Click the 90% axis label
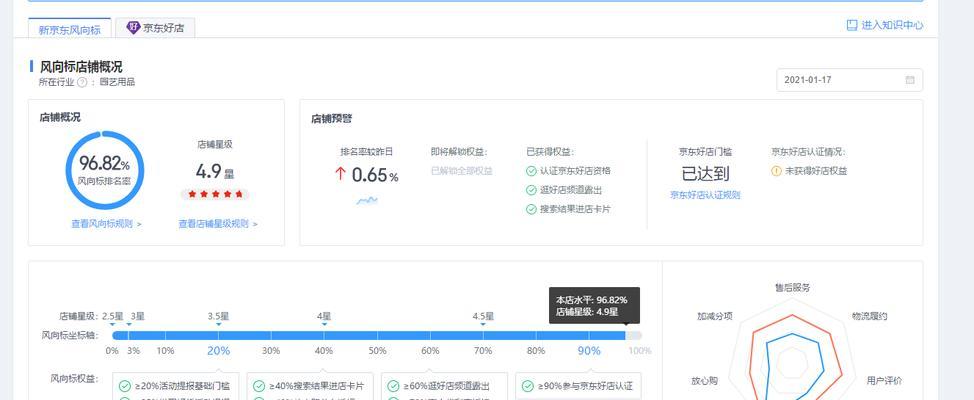The height and width of the screenshot is (400, 974). pyautogui.click(x=589, y=351)
